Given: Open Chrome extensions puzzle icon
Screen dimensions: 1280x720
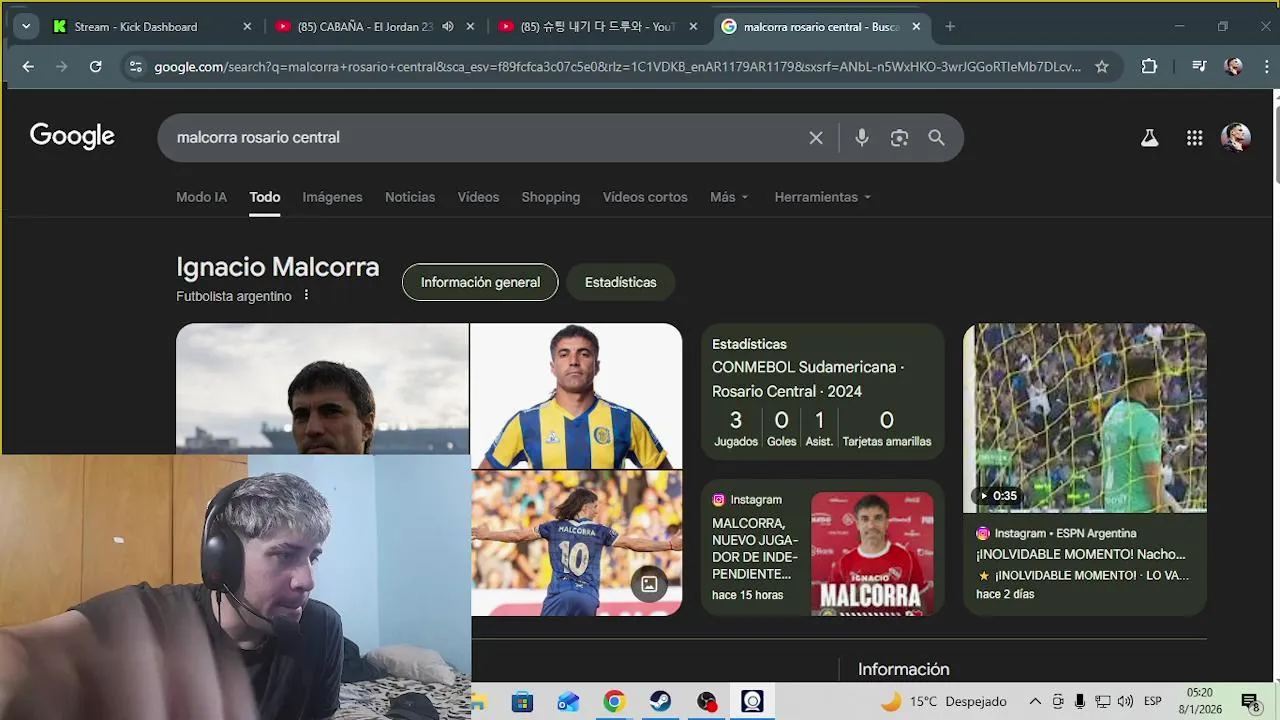Looking at the screenshot, I should coord(1149,67).
